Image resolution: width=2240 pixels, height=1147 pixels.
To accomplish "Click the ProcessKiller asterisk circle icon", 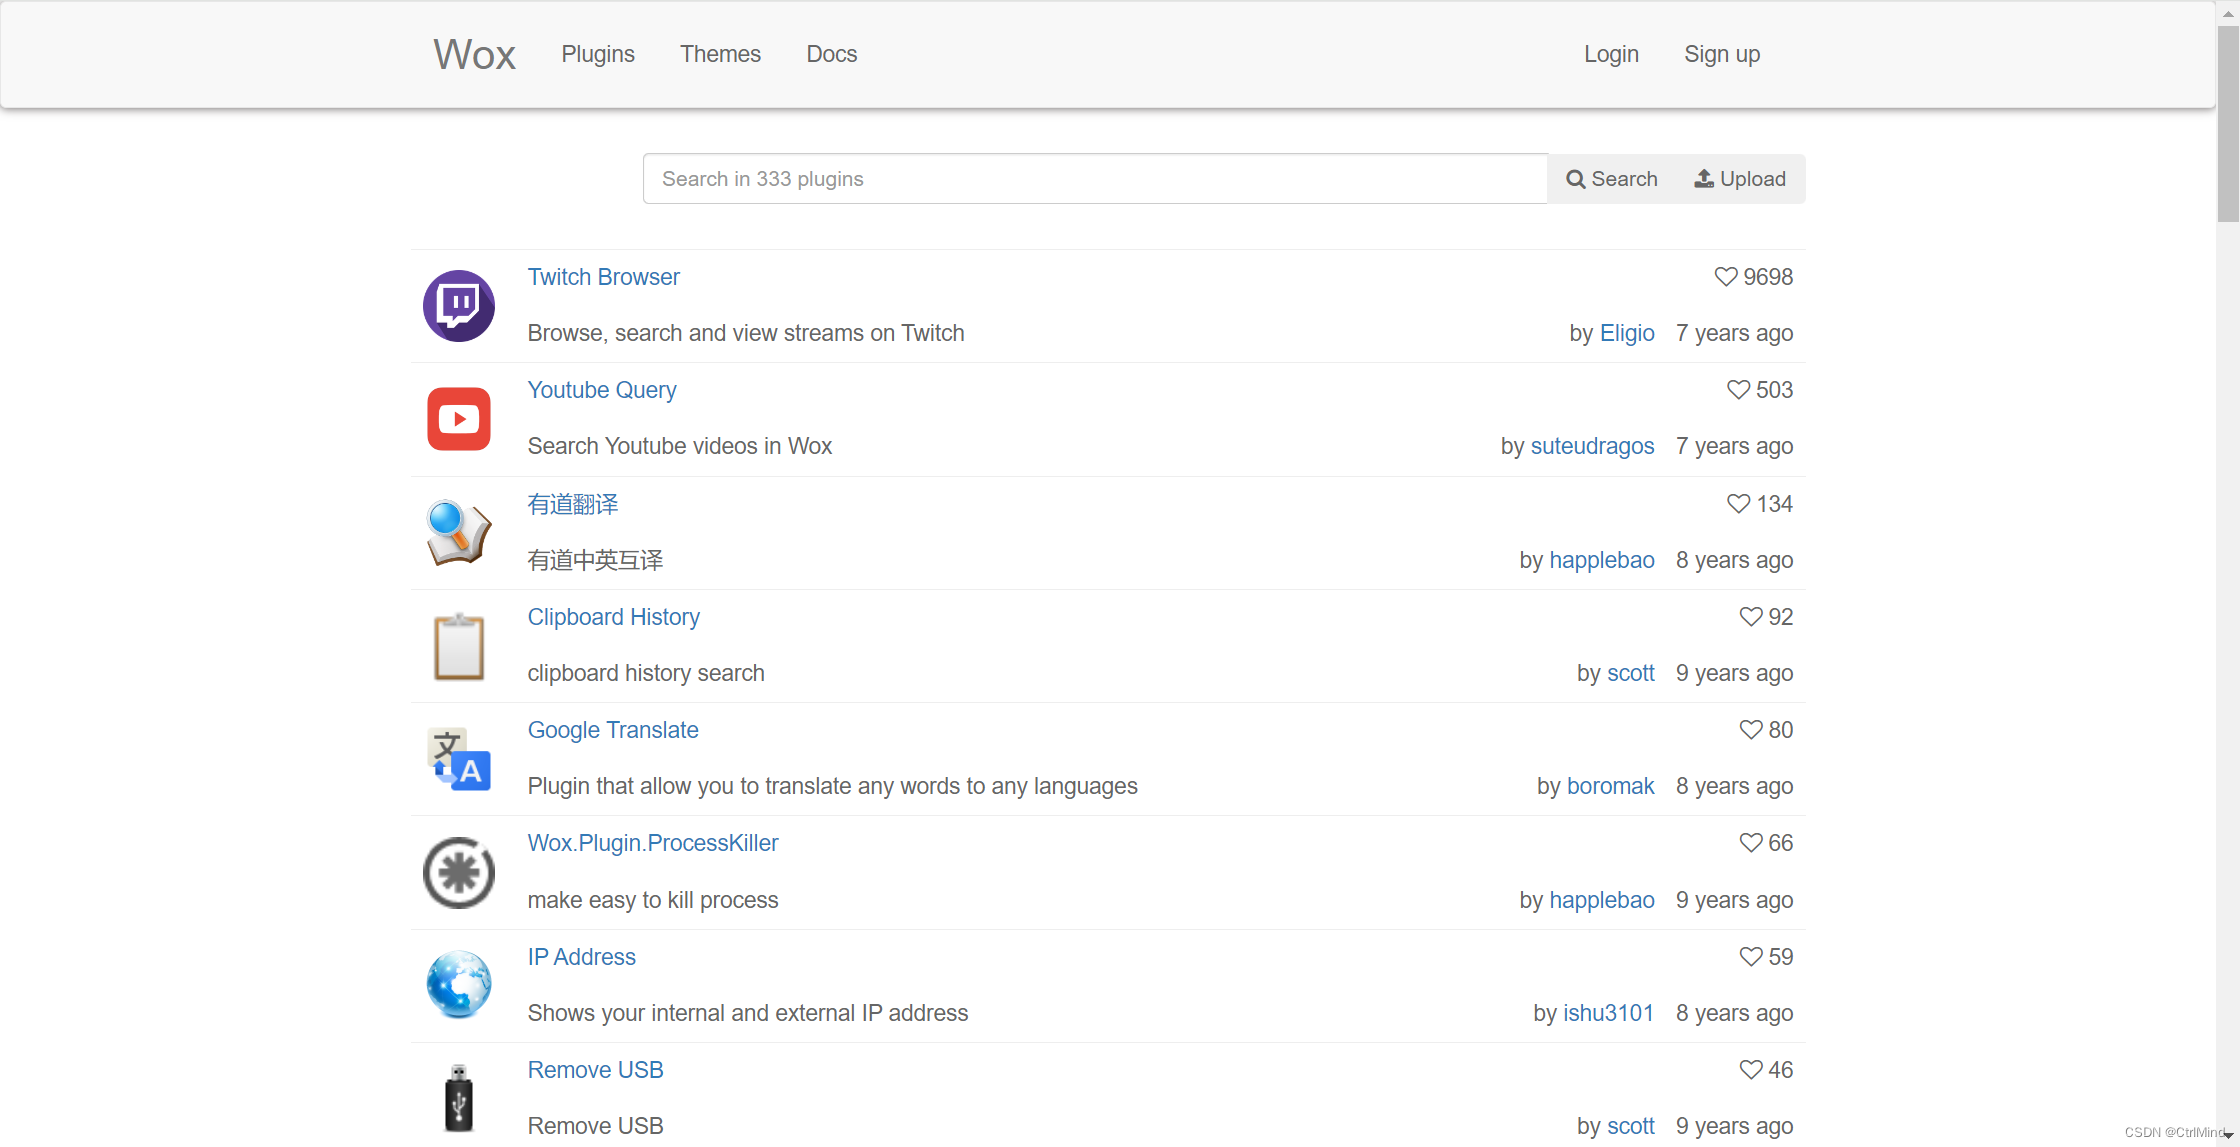I will (x=458, y=872).
